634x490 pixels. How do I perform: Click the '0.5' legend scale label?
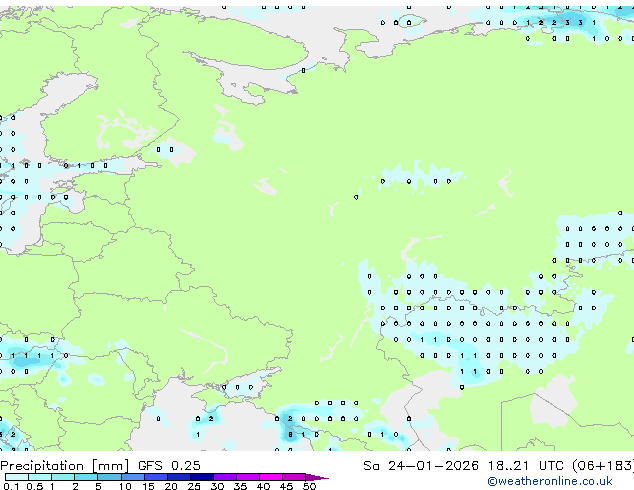34,486
